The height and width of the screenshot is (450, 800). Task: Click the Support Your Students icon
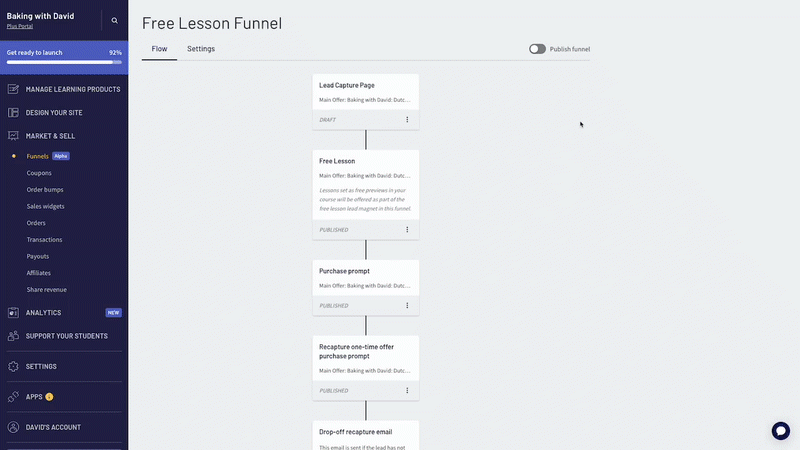click(x=13, y=336)
